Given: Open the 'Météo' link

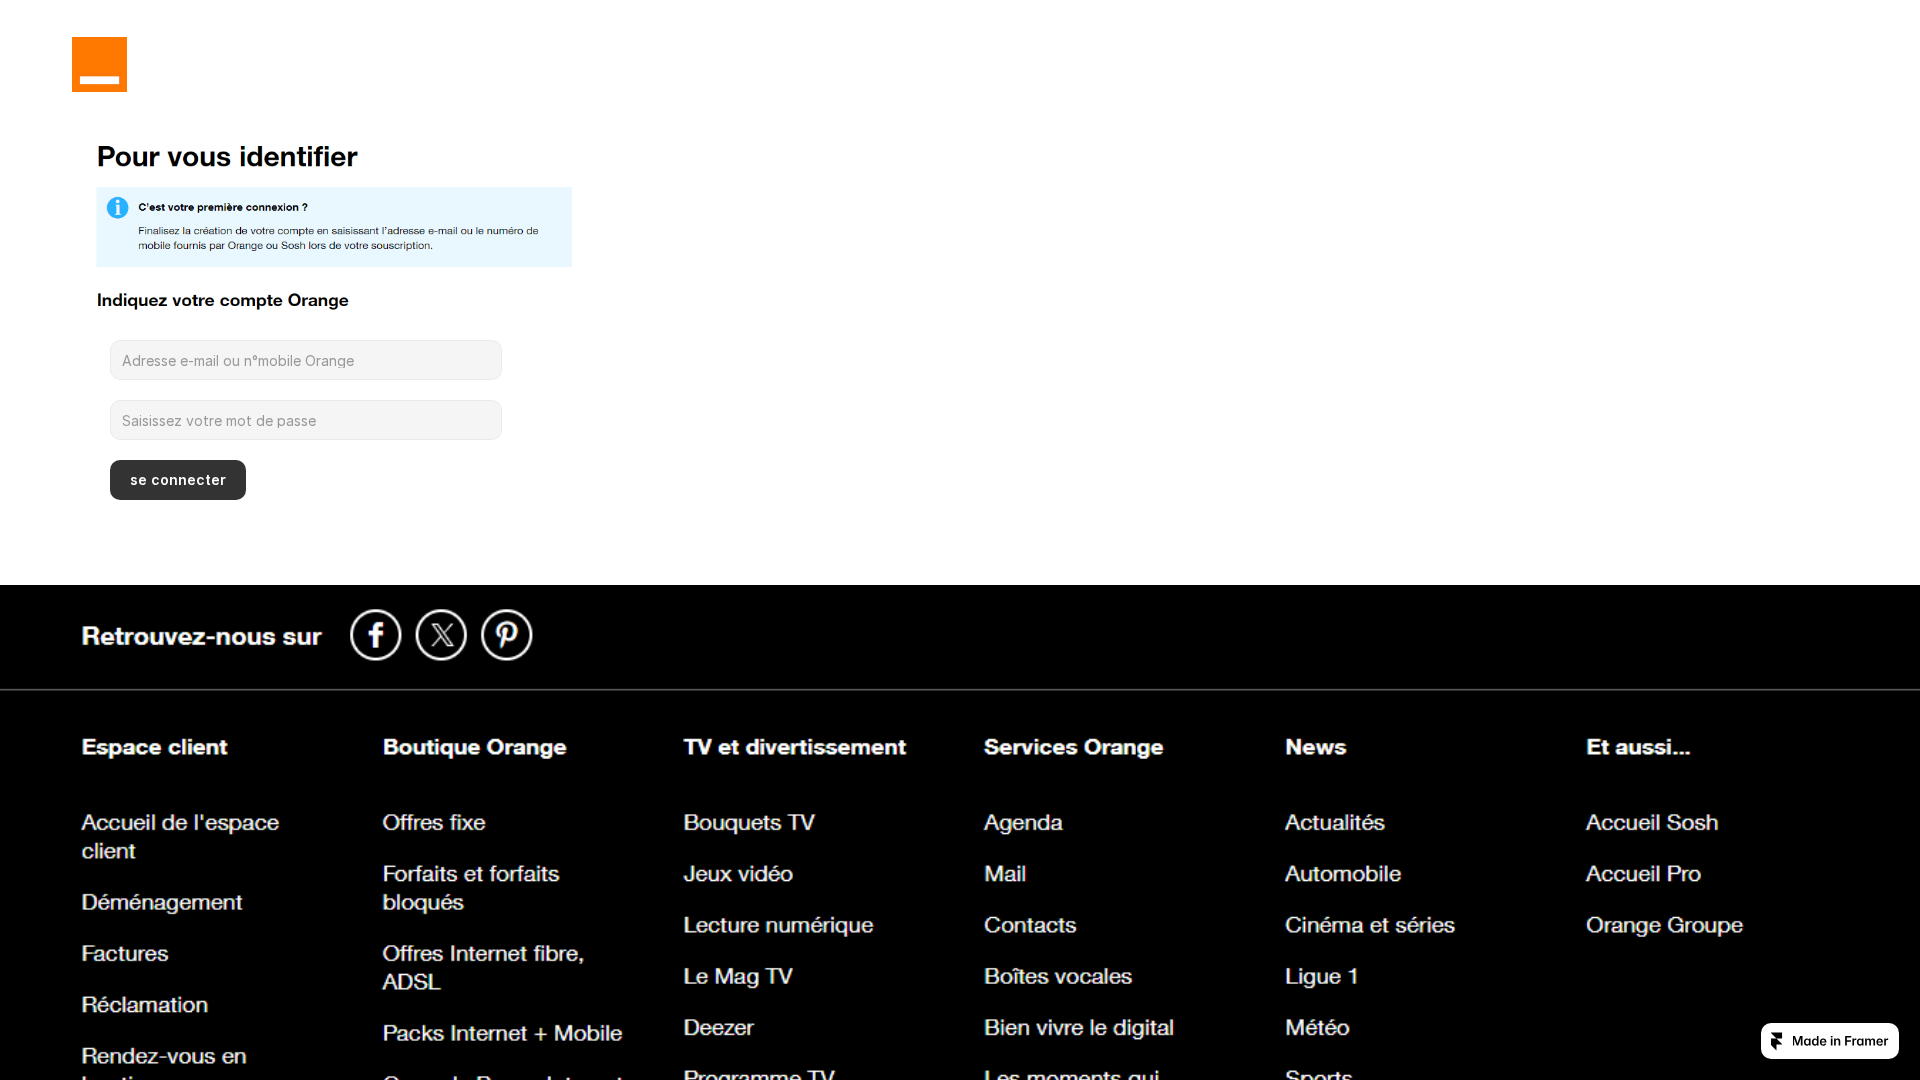Looking at the screenshot, I should coord(1317,1028).
